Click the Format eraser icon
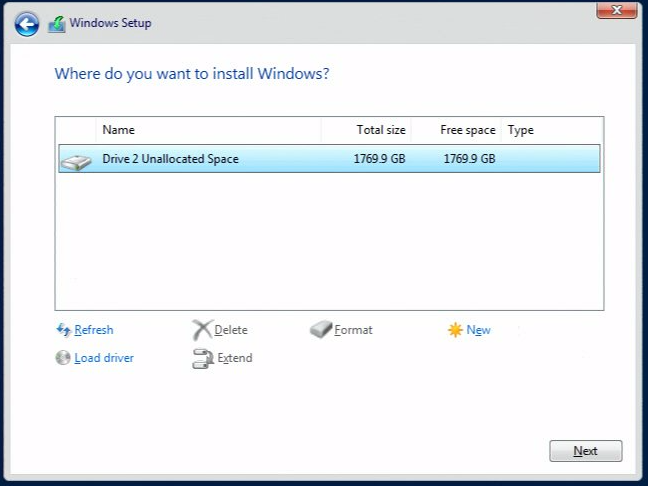This screenshot has width=648, height=486. coord(321,329)
